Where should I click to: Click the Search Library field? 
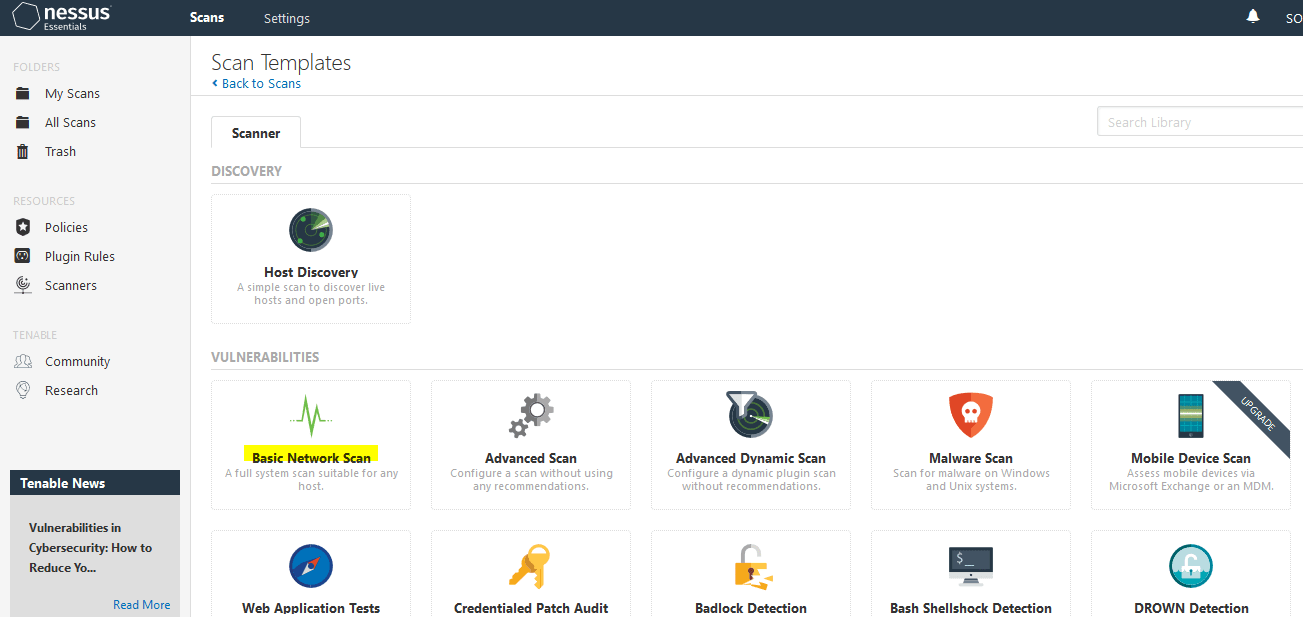(x=1200, y=122)
